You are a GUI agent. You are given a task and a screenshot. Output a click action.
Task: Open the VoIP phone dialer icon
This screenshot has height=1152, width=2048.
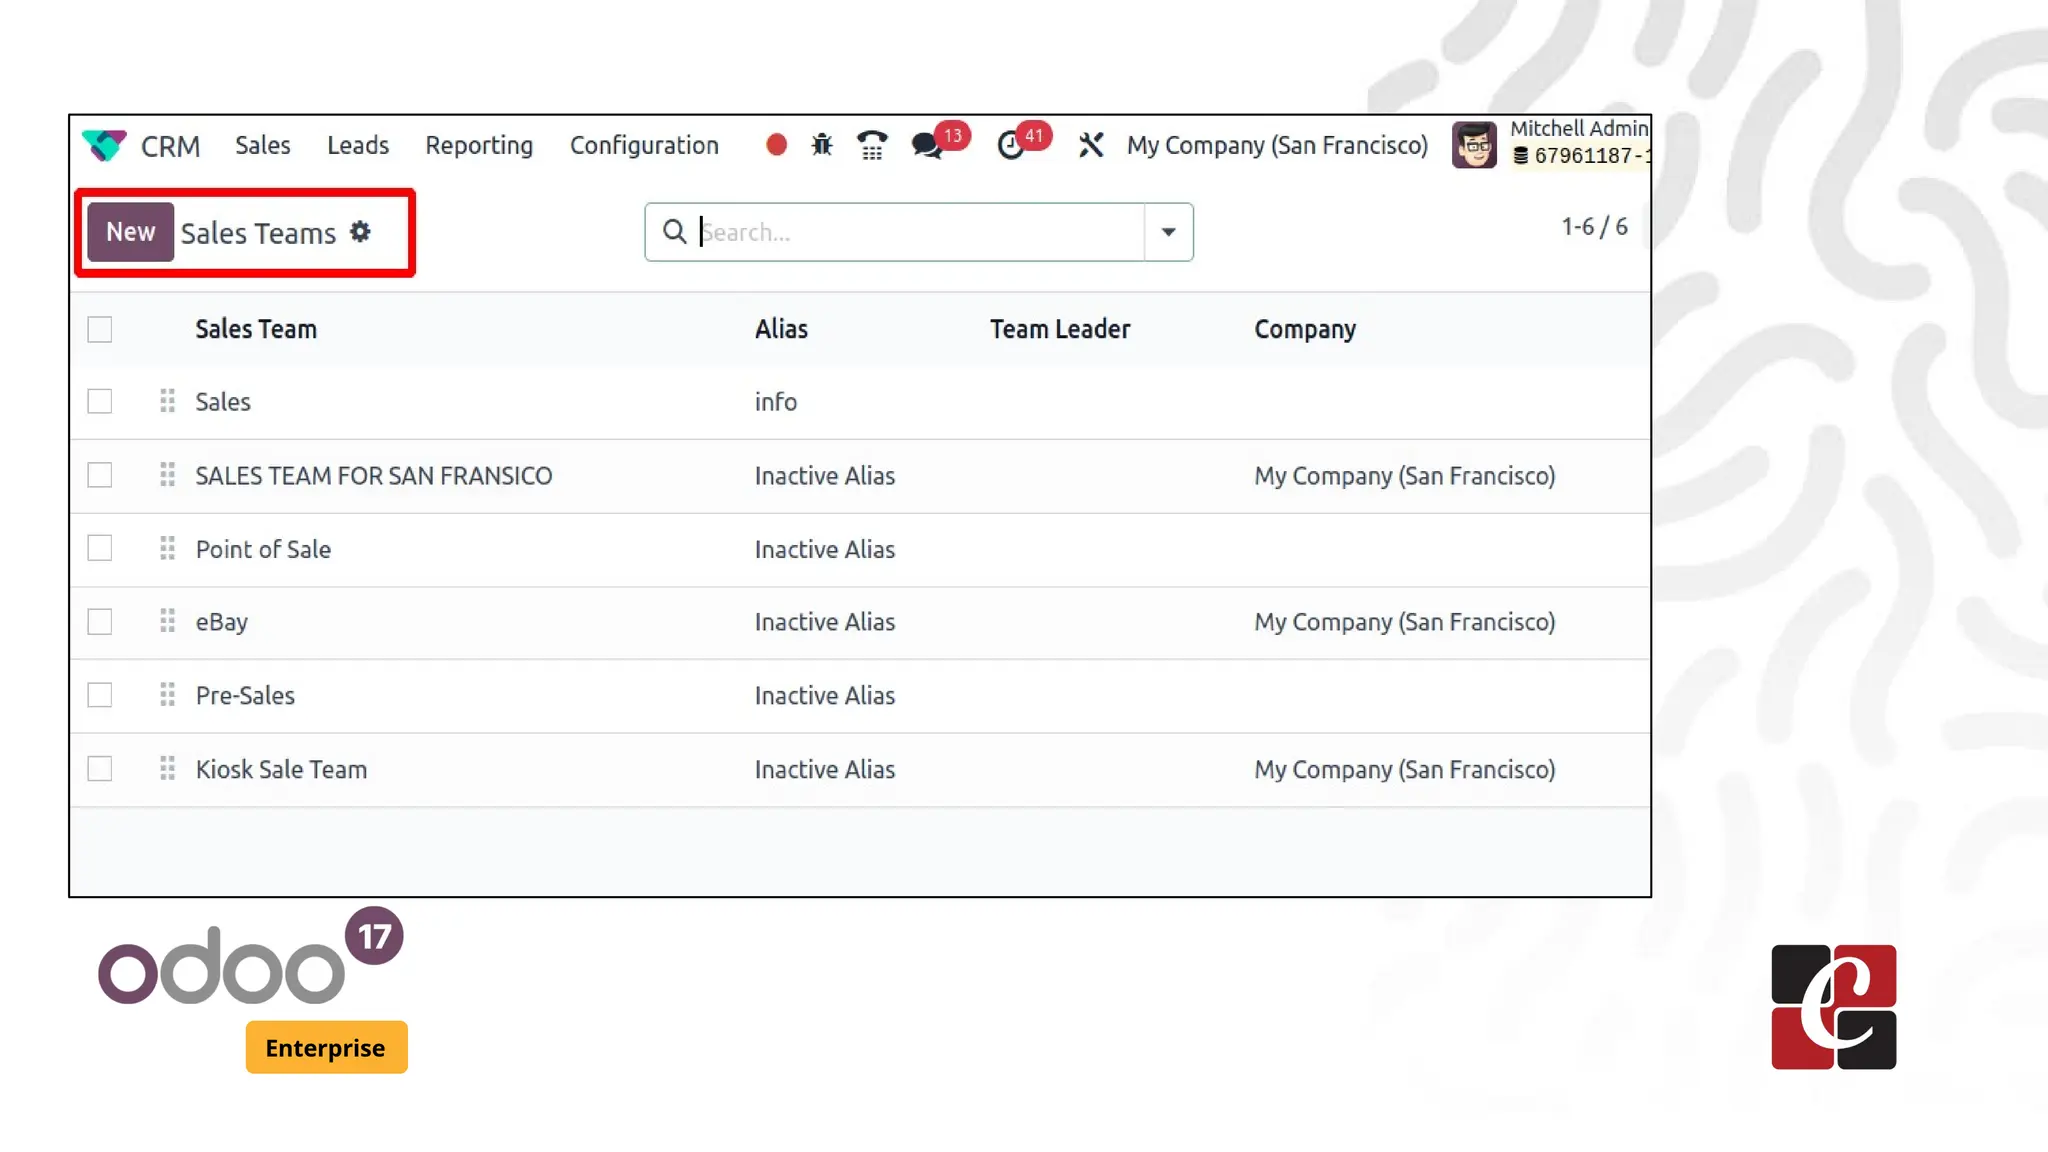[872, 146]
